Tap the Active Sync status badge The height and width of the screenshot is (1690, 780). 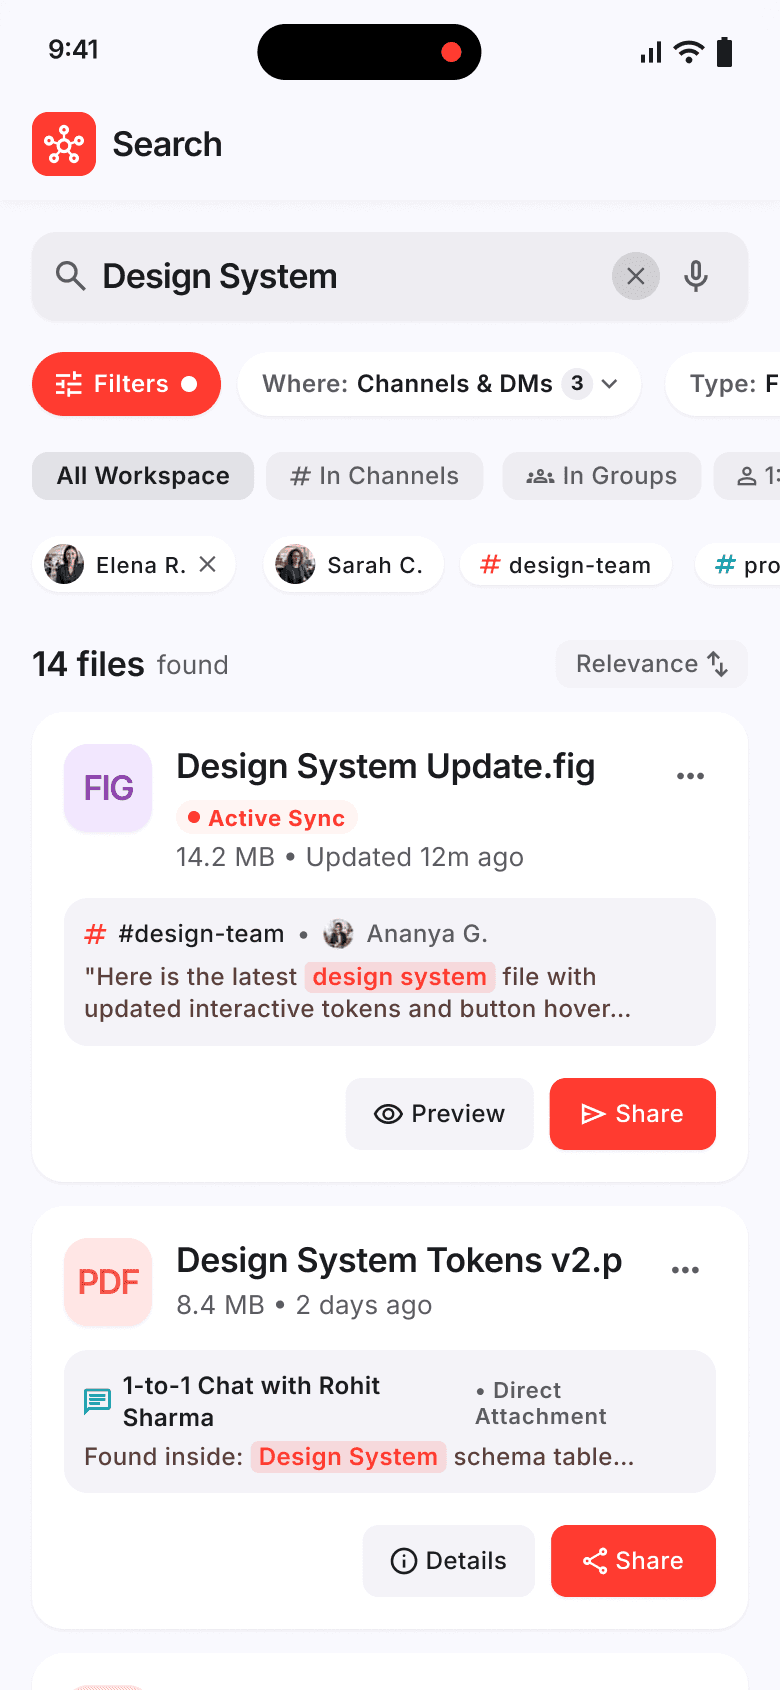(x=267, y=818)
